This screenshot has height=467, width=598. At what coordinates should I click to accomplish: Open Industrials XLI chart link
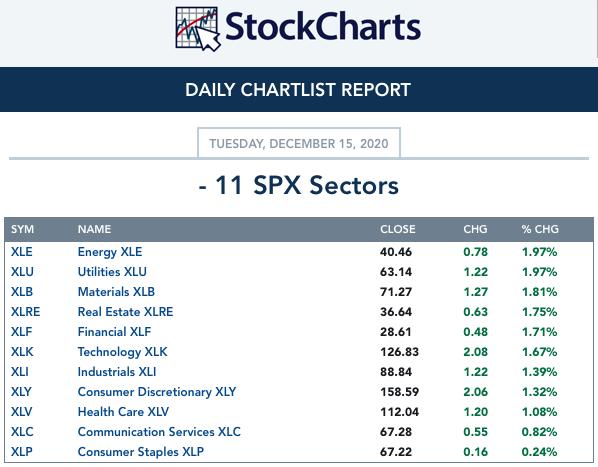click(x=117, y=372)
